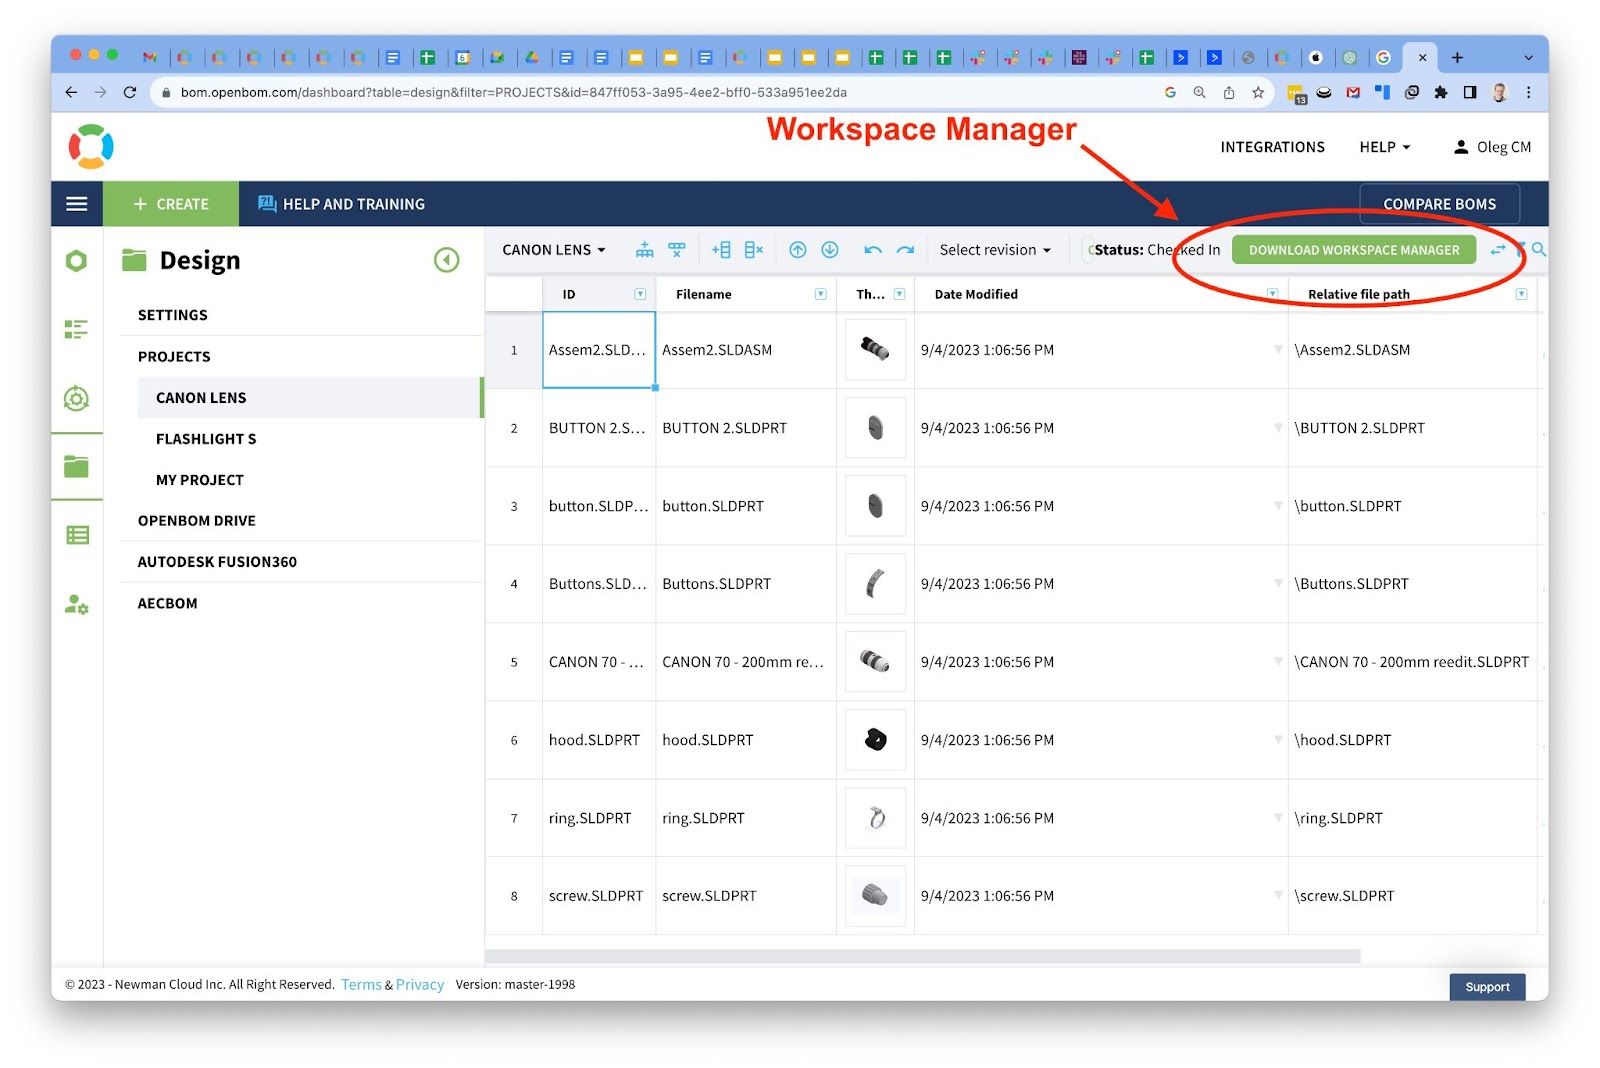1600x1068 pixels.
Task: Open HELP AND TRAINING
Action: tap(341, 204)
